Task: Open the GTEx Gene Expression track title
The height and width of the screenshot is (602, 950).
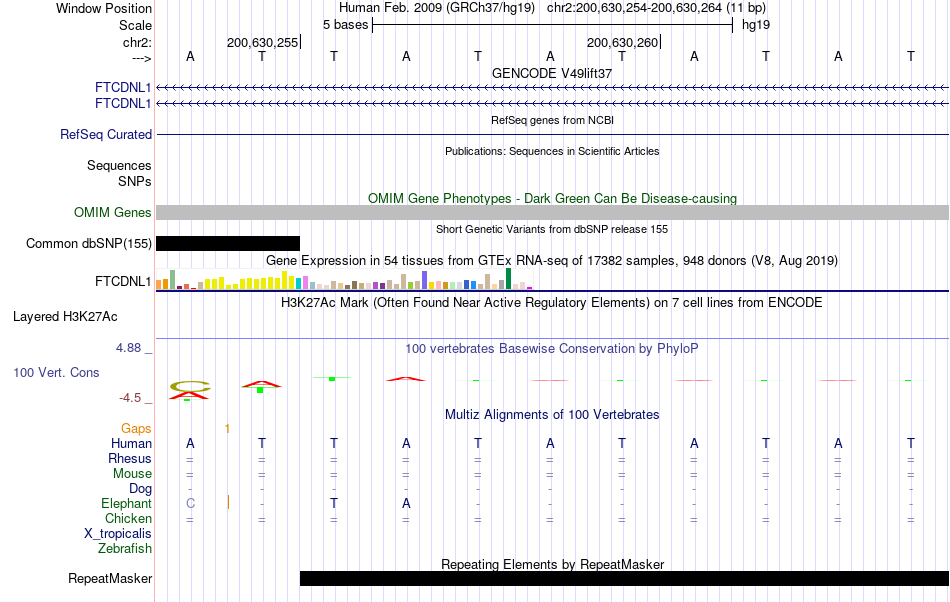Action: pos(552,261)
